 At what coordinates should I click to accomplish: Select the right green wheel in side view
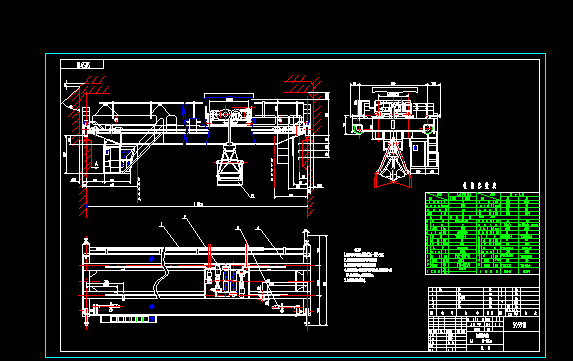[428, 129]
